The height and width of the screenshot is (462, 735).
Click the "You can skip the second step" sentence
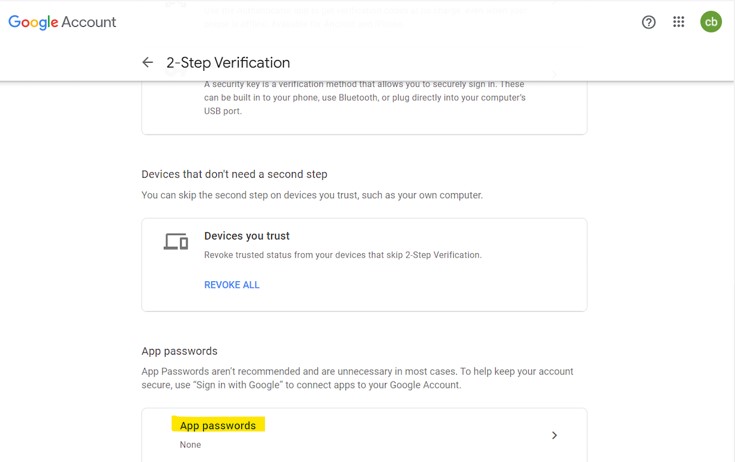[312, 195]
